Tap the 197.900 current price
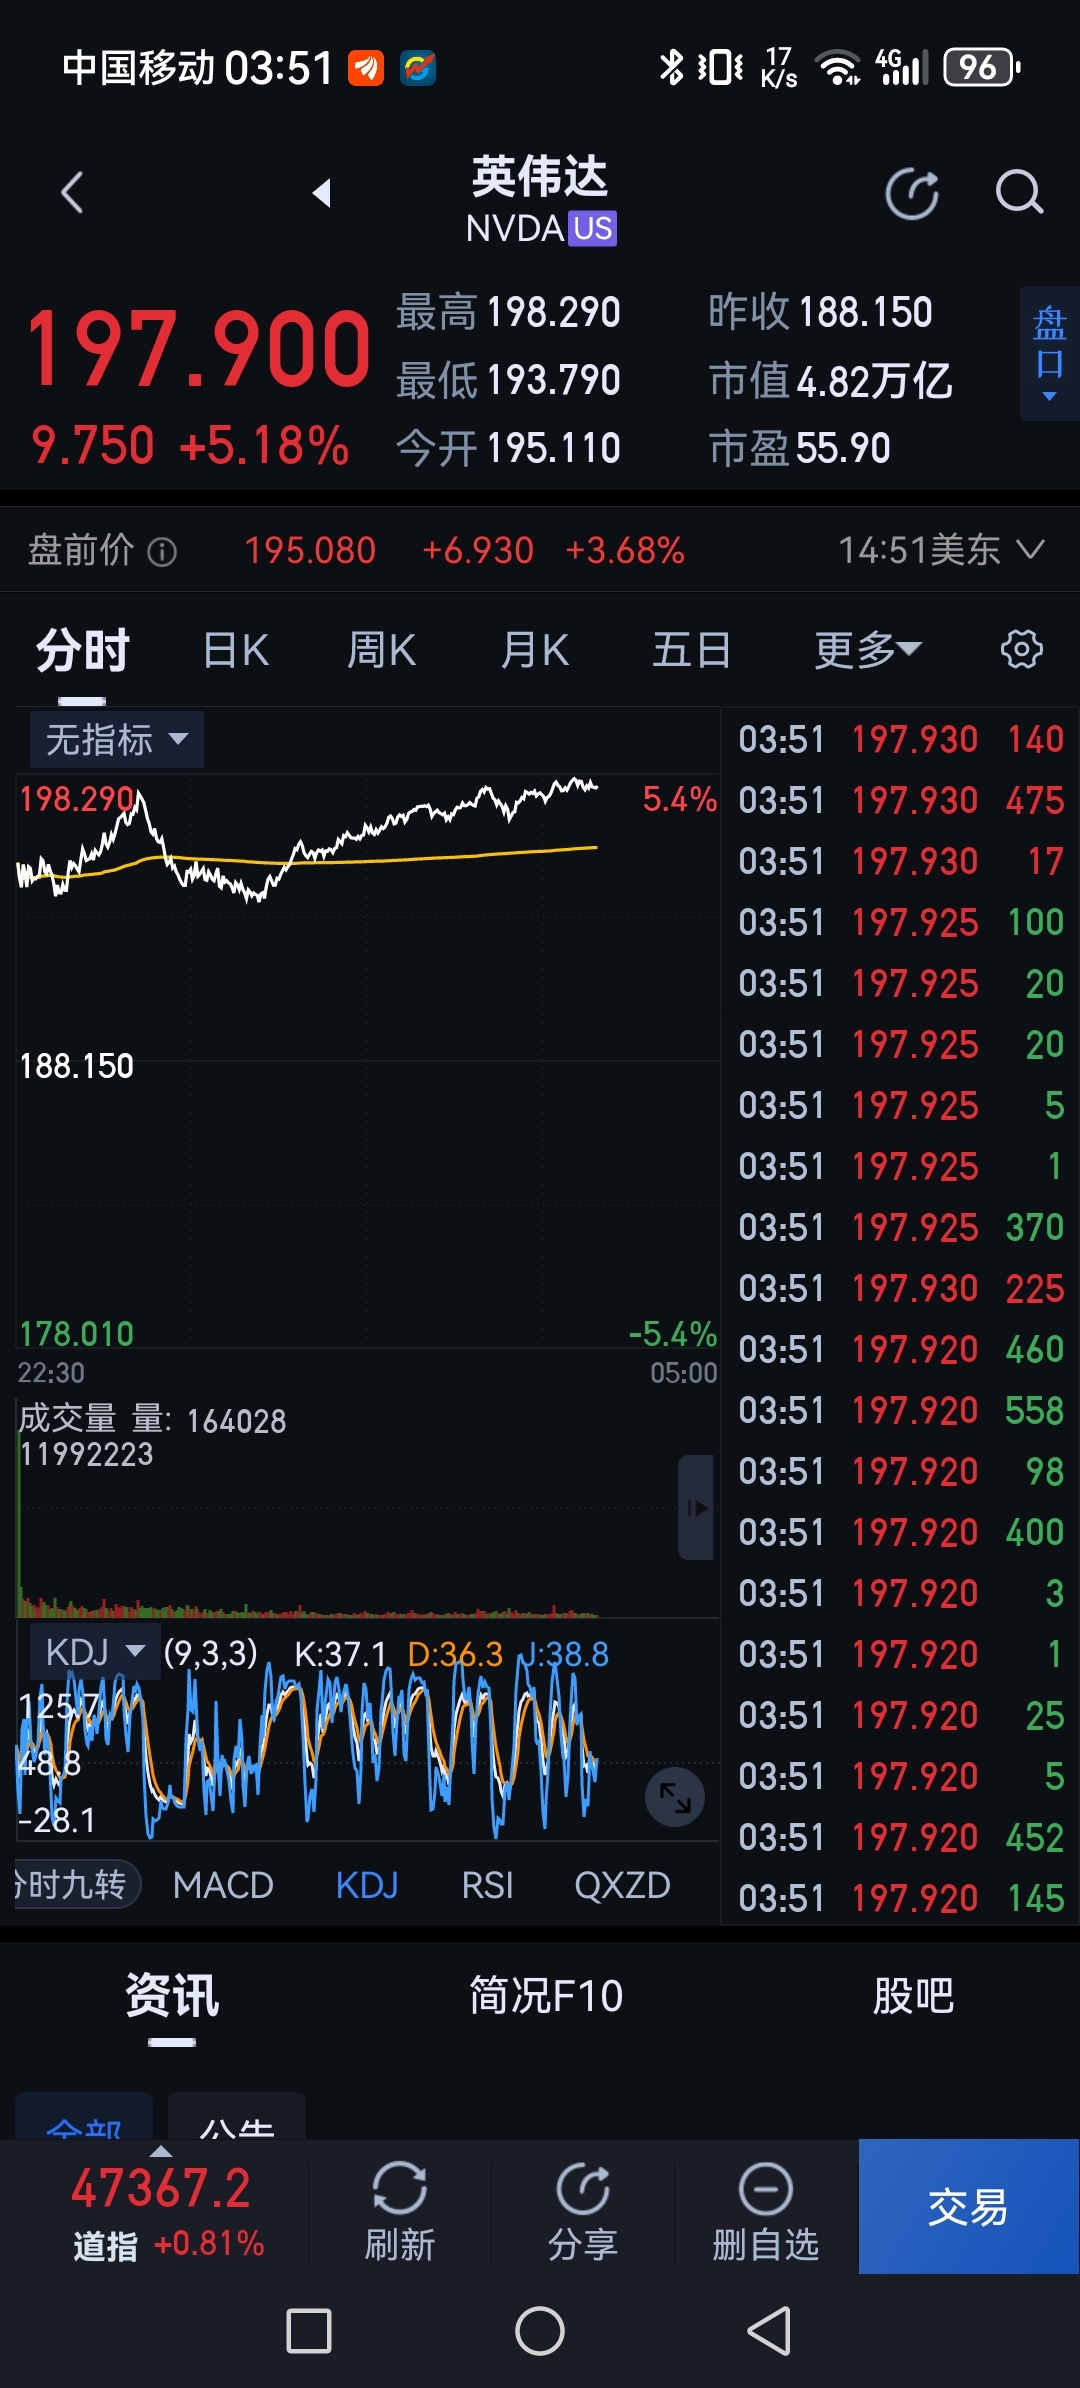Viewport: 1080px width, 2388px height. coord(198,349)
